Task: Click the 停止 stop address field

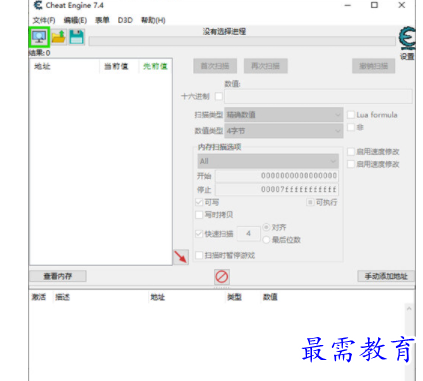Action: click(x=277, y=190)
